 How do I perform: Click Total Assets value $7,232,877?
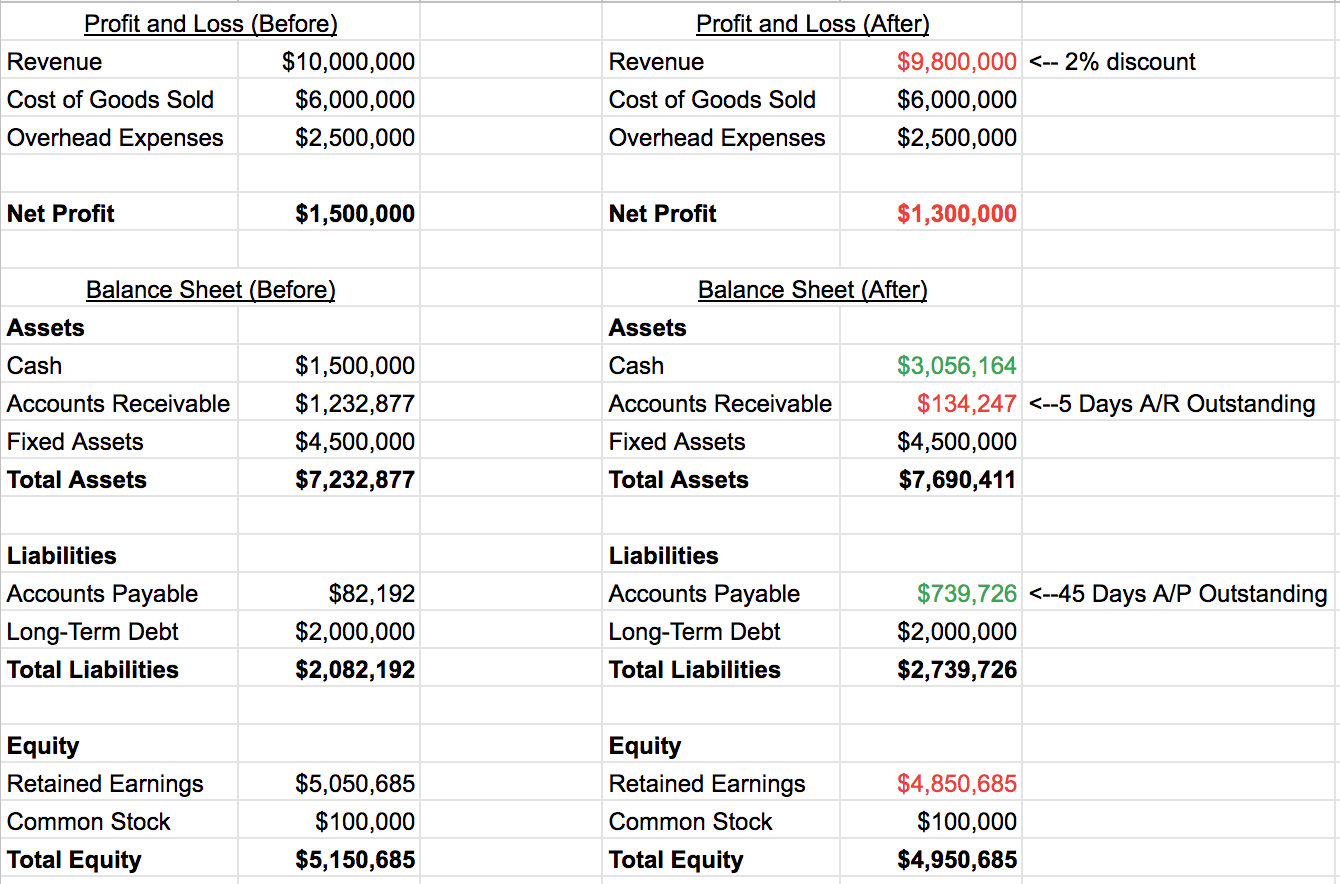pyautogui.click(x=355, y=480)
